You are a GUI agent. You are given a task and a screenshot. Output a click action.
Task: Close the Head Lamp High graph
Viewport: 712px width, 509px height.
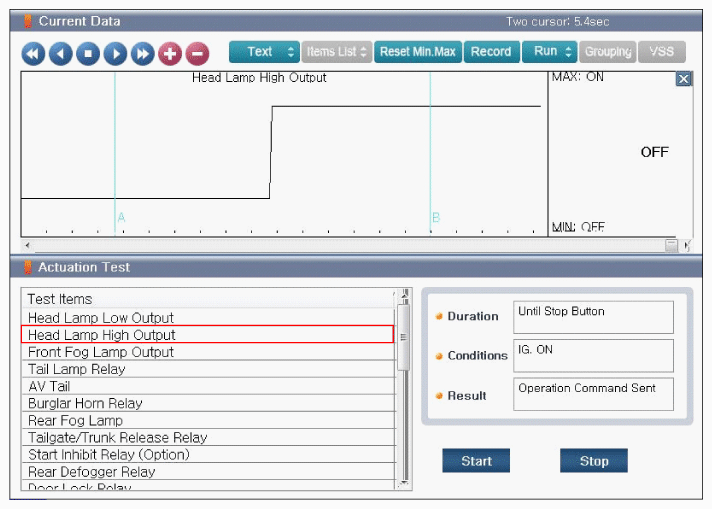[683, 79]
